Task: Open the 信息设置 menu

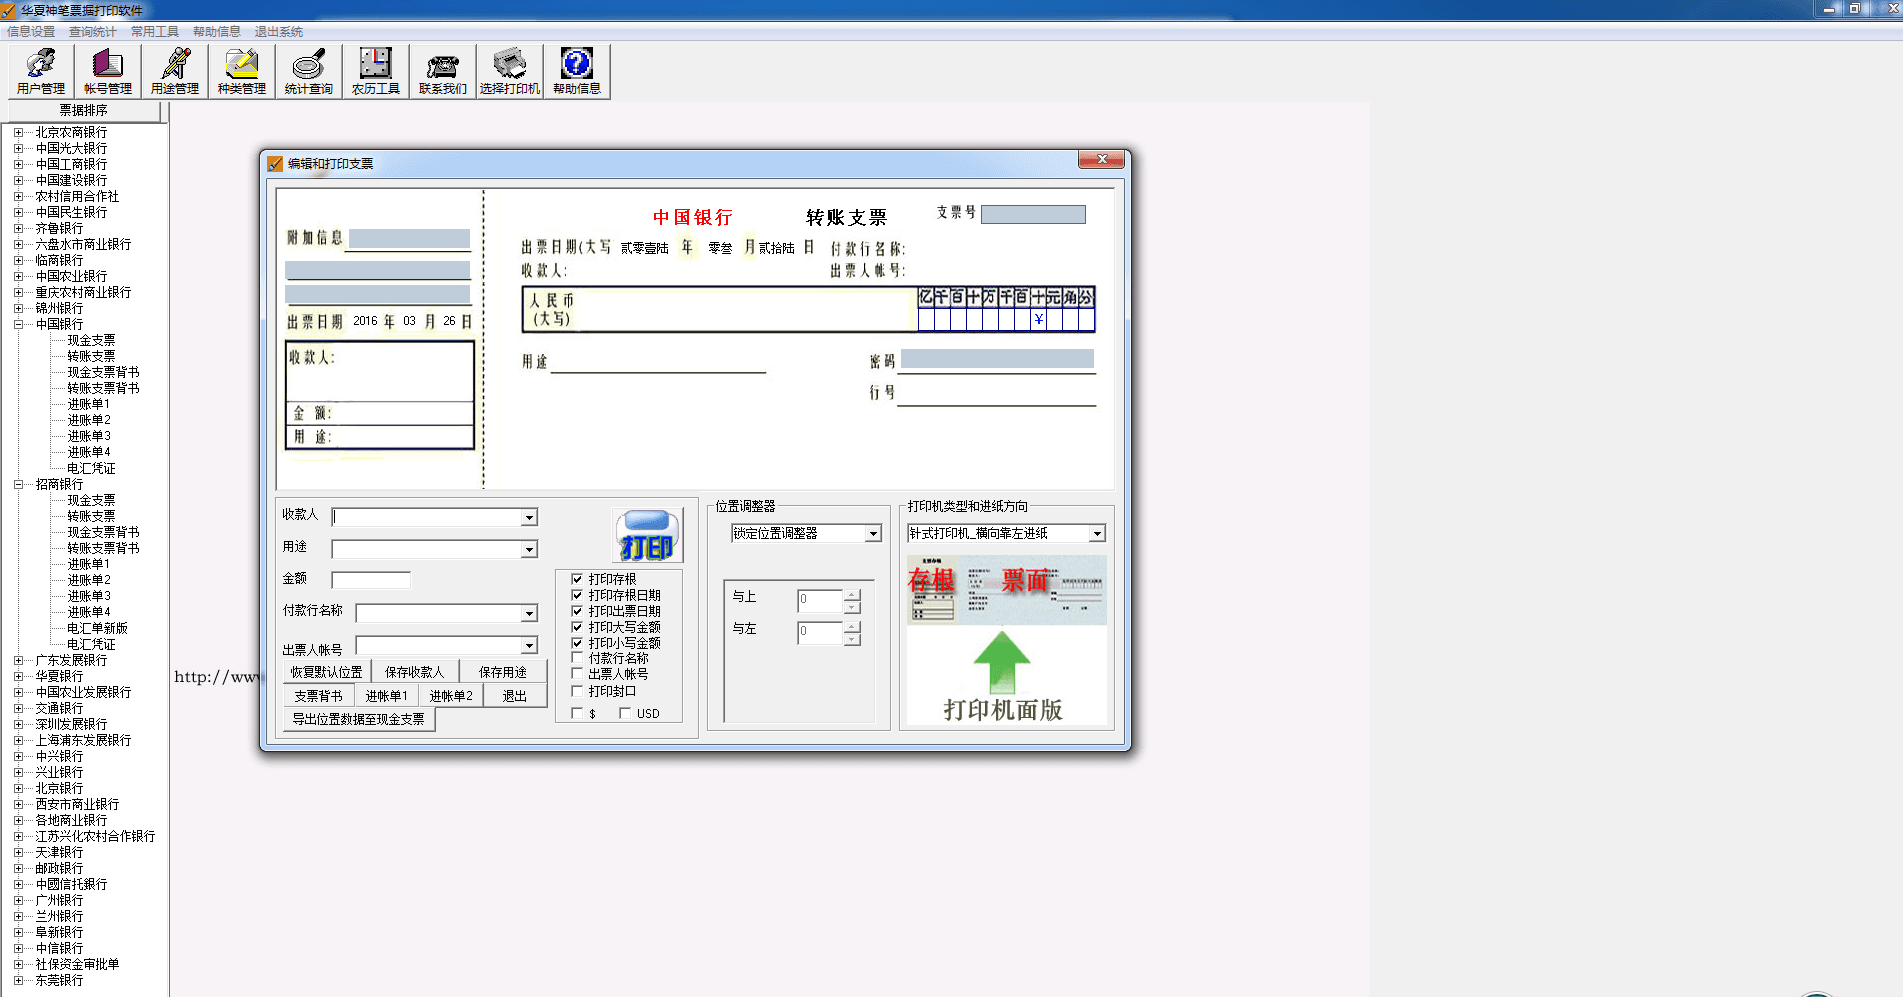Action: point(31,32)
